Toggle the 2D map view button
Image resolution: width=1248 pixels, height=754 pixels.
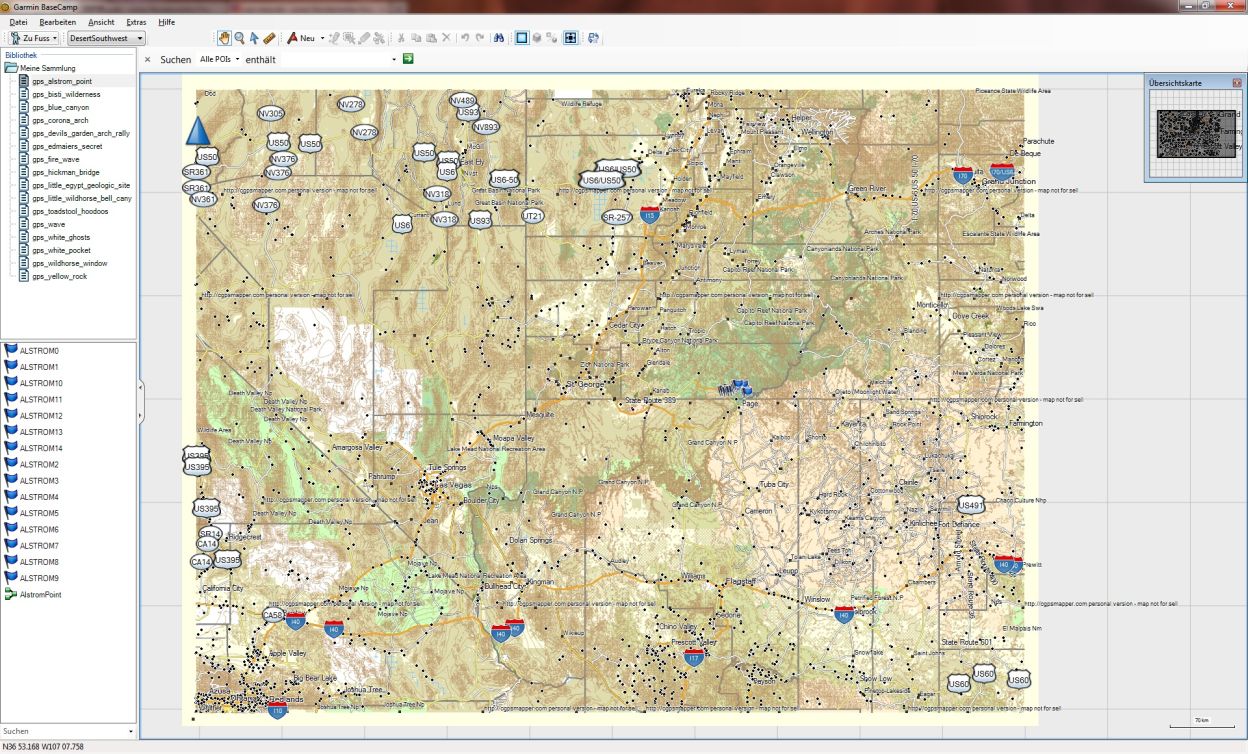(x=521, y=38)
